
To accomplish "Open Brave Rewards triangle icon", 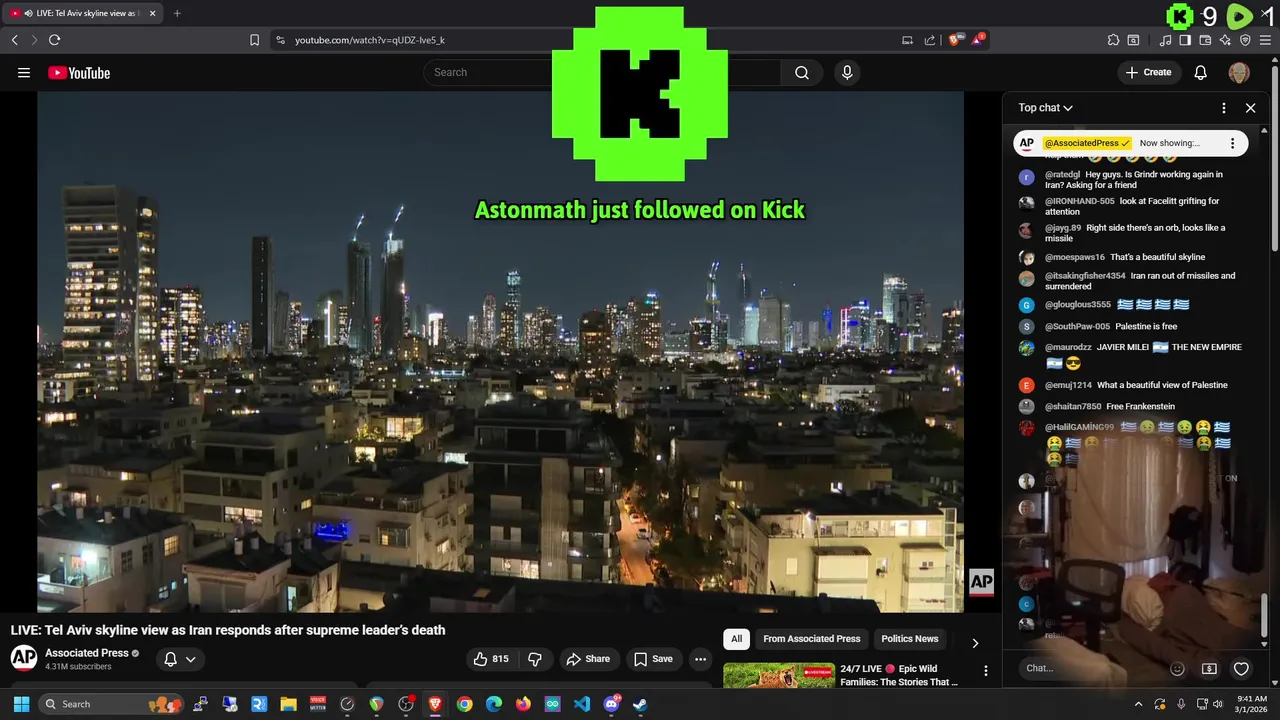I will tap(977, 40).
